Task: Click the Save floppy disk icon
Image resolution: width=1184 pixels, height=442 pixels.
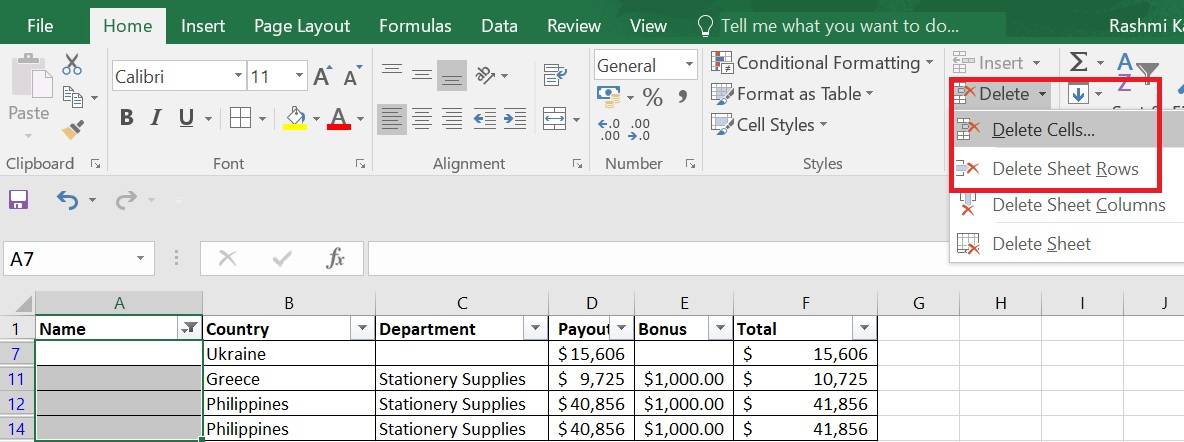Action: [18, 200]
